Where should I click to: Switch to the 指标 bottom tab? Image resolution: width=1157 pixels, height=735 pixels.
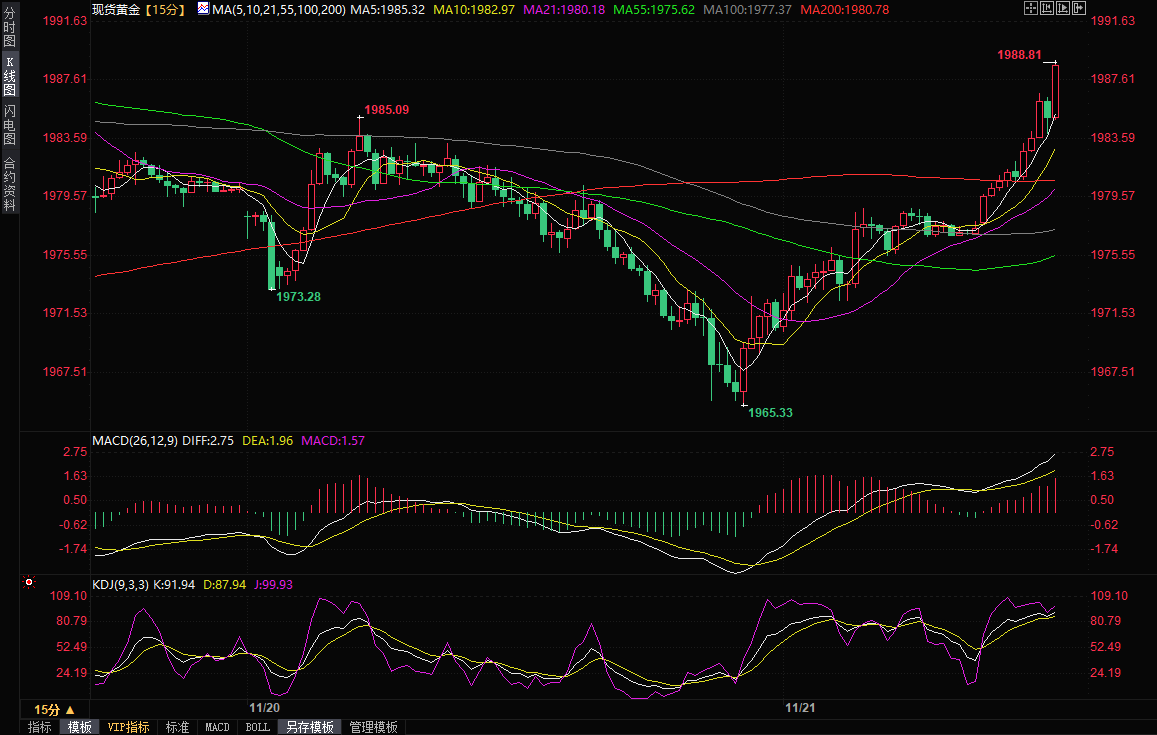39,727
